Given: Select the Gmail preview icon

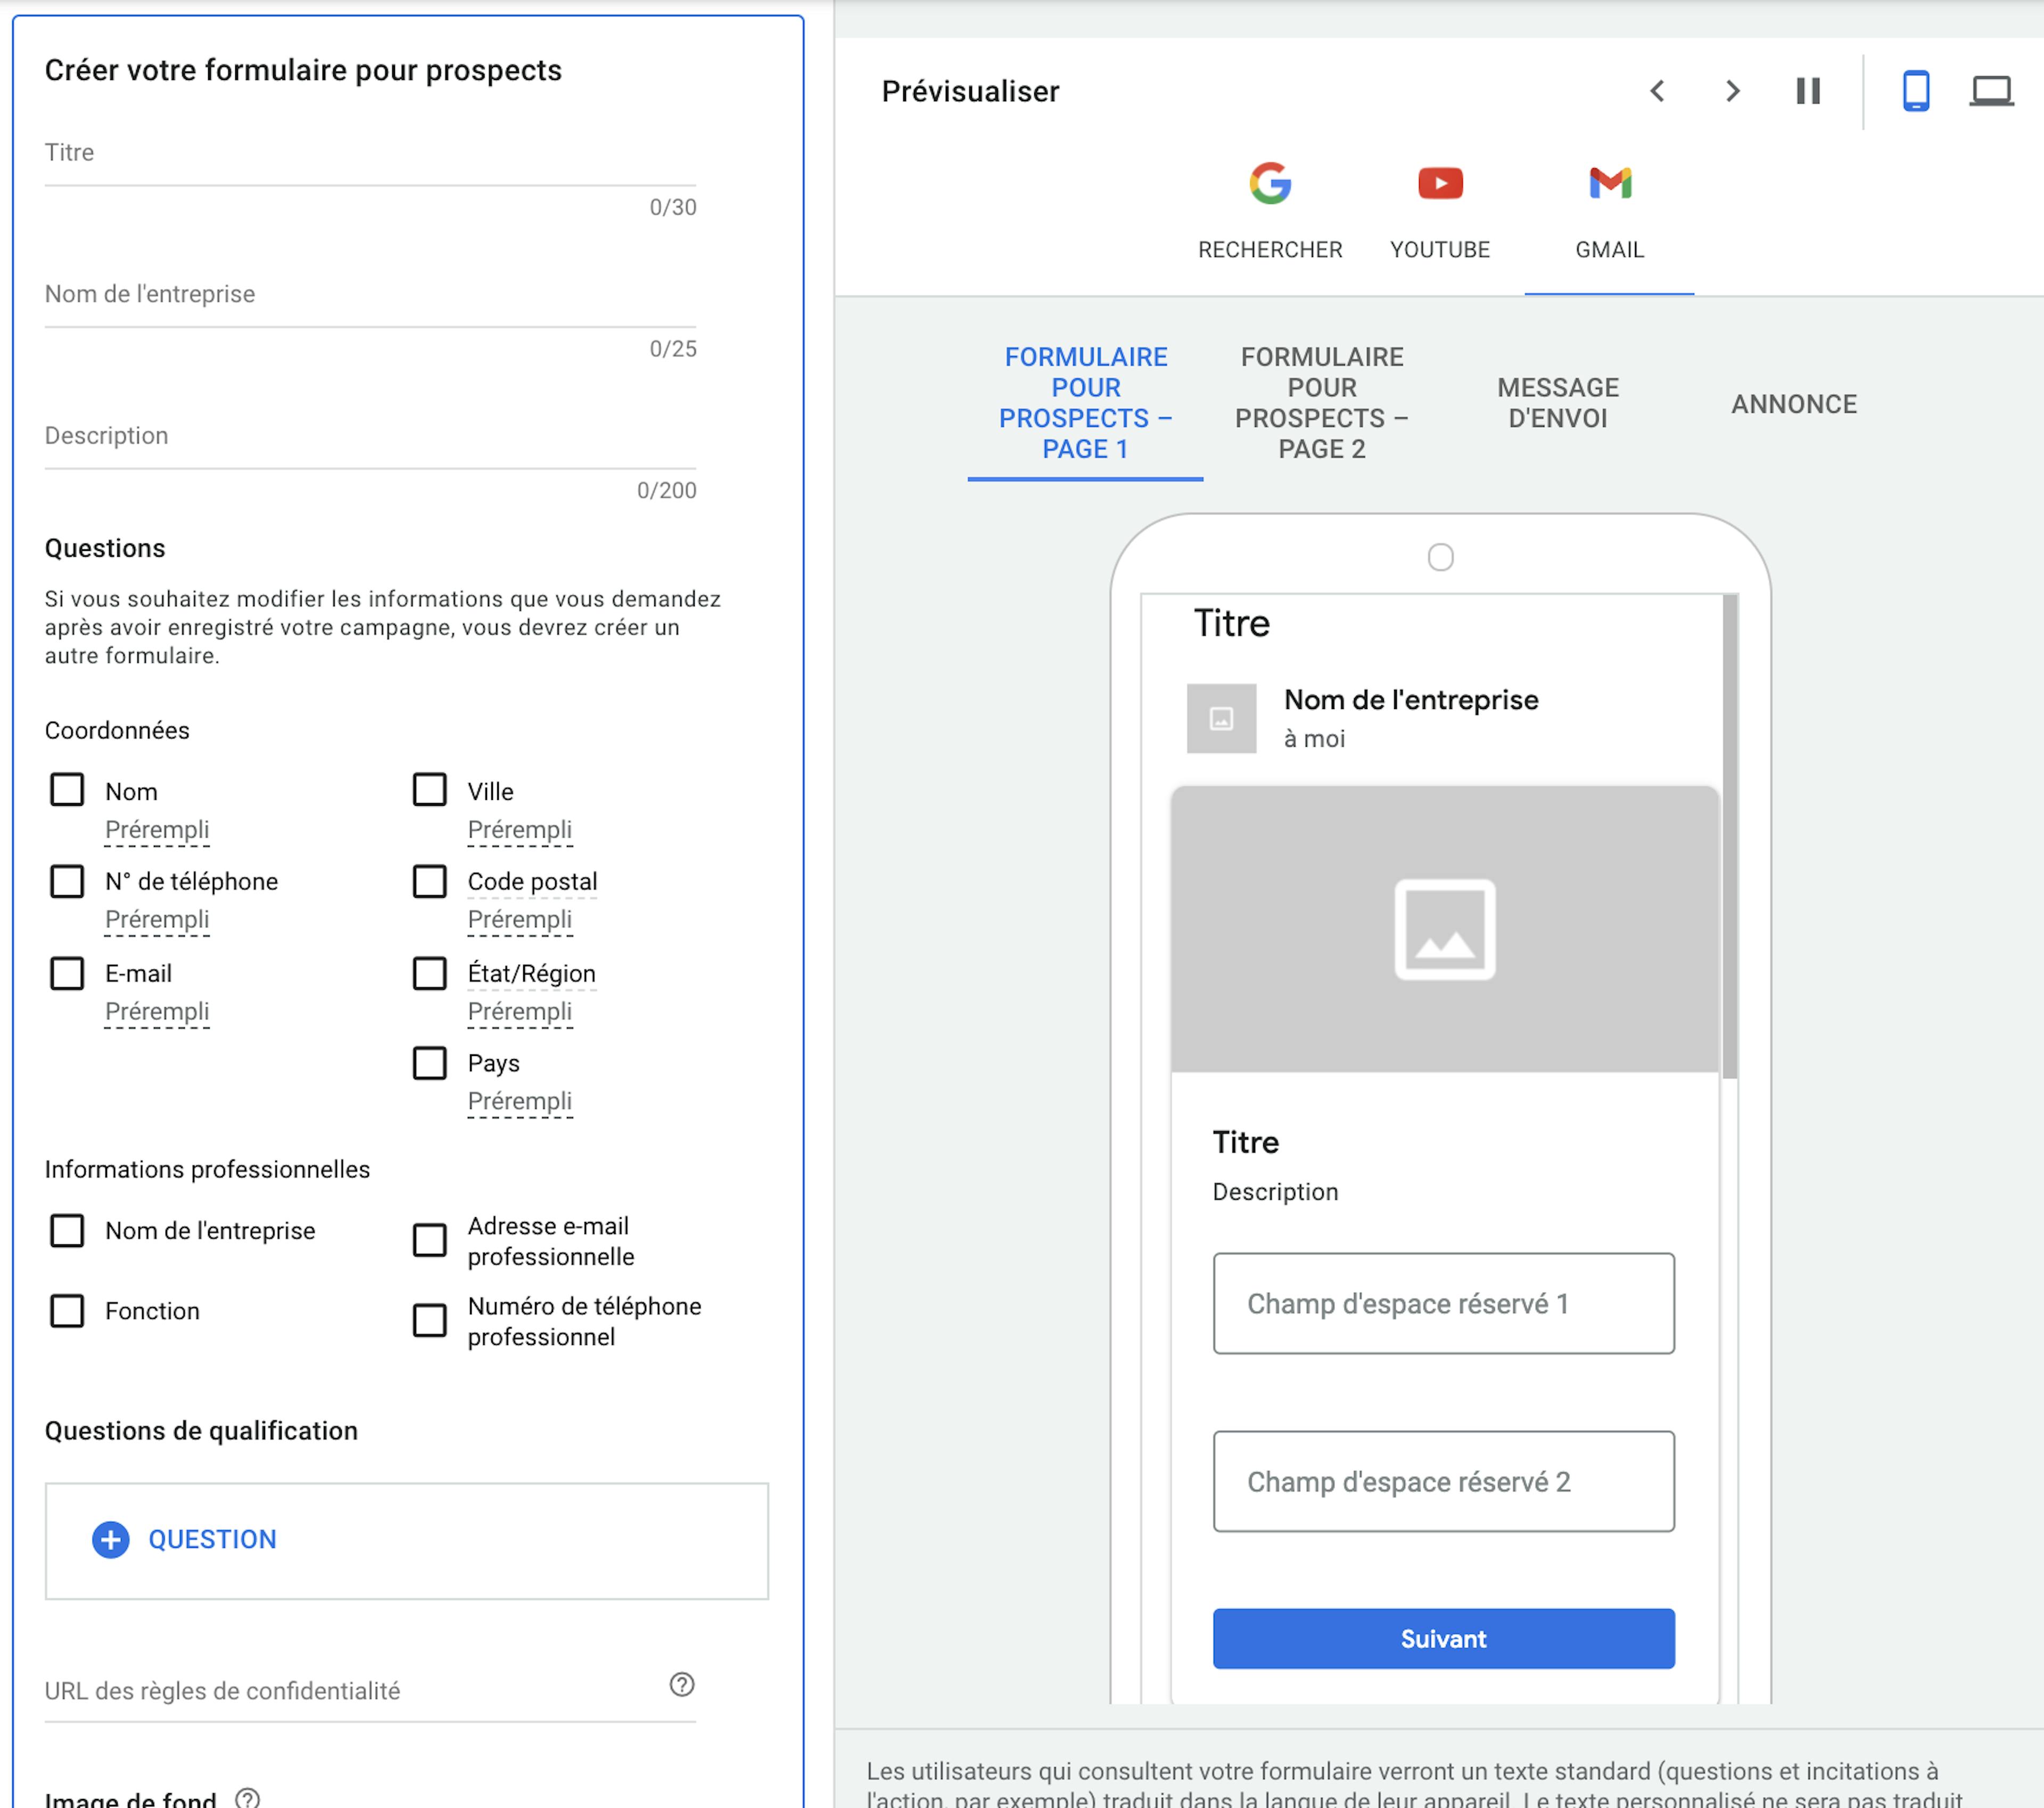Looking at the screenshot, I should pyautogui.click(x=1608, y=183).
